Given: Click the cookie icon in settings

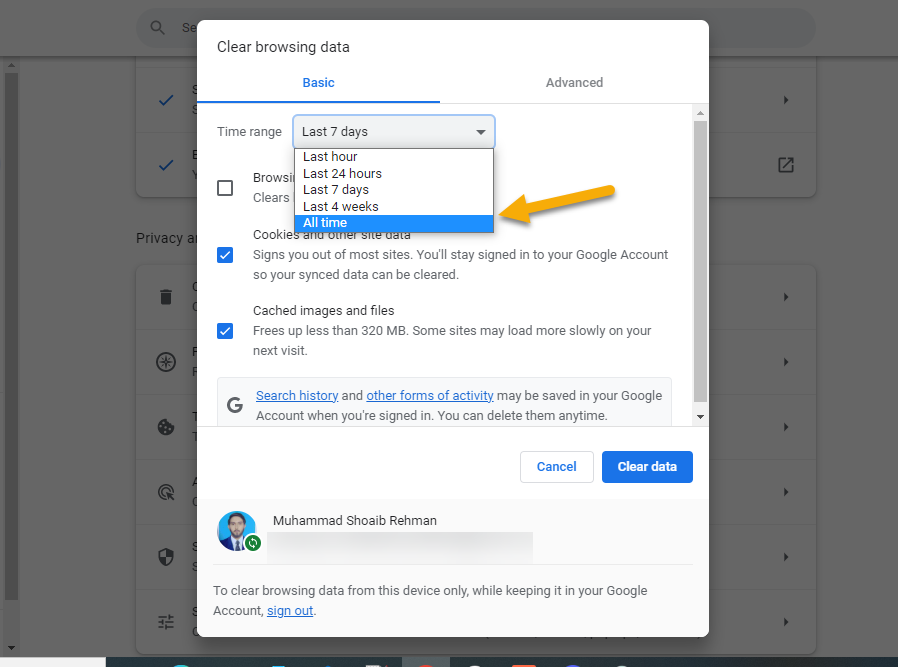Looking at the screenshot, I should pos(166,427).
